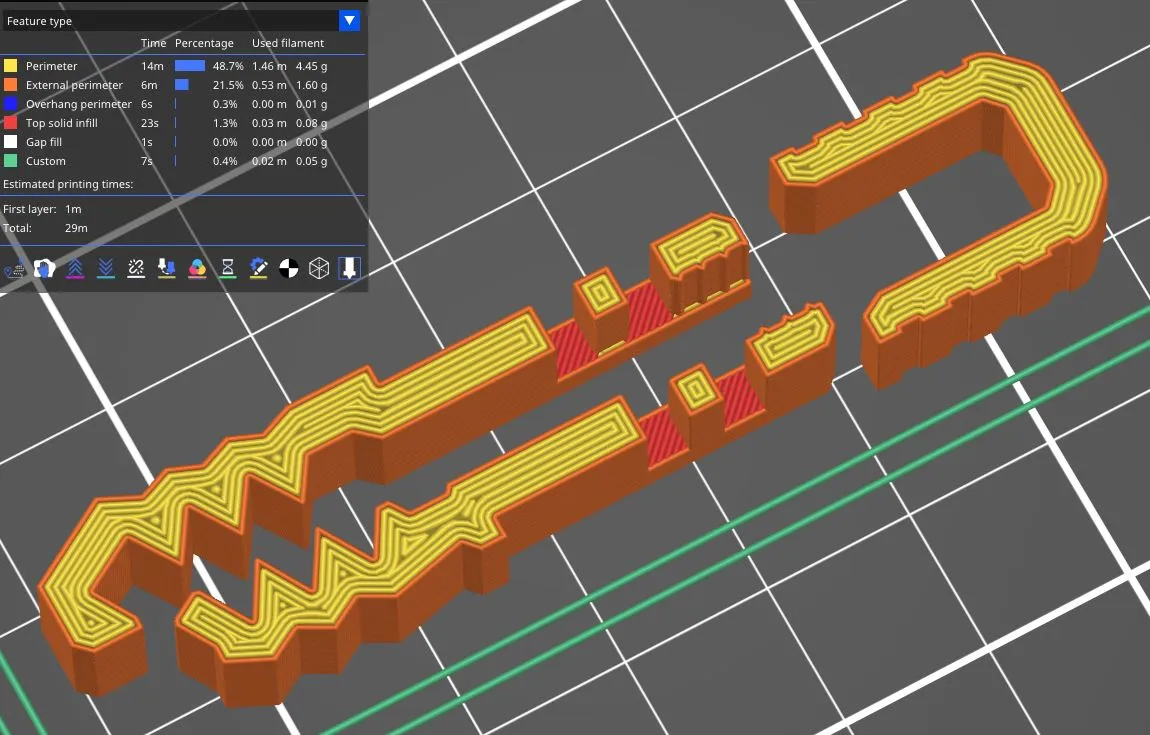Image resolution: width=1150 pixels, height=735 pixels.
Task: Toggle tool marker arrow icon
Action: pyautogui.click(x=349, y=268)
